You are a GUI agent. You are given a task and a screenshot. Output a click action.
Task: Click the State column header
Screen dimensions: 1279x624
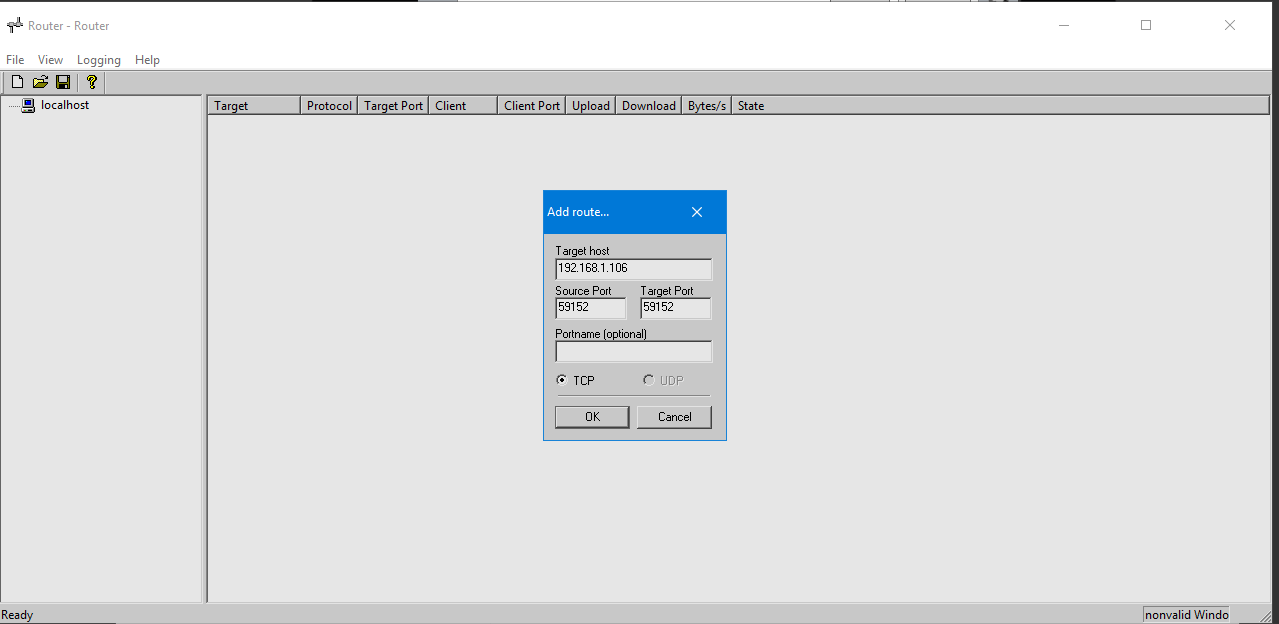point(1001,105)
